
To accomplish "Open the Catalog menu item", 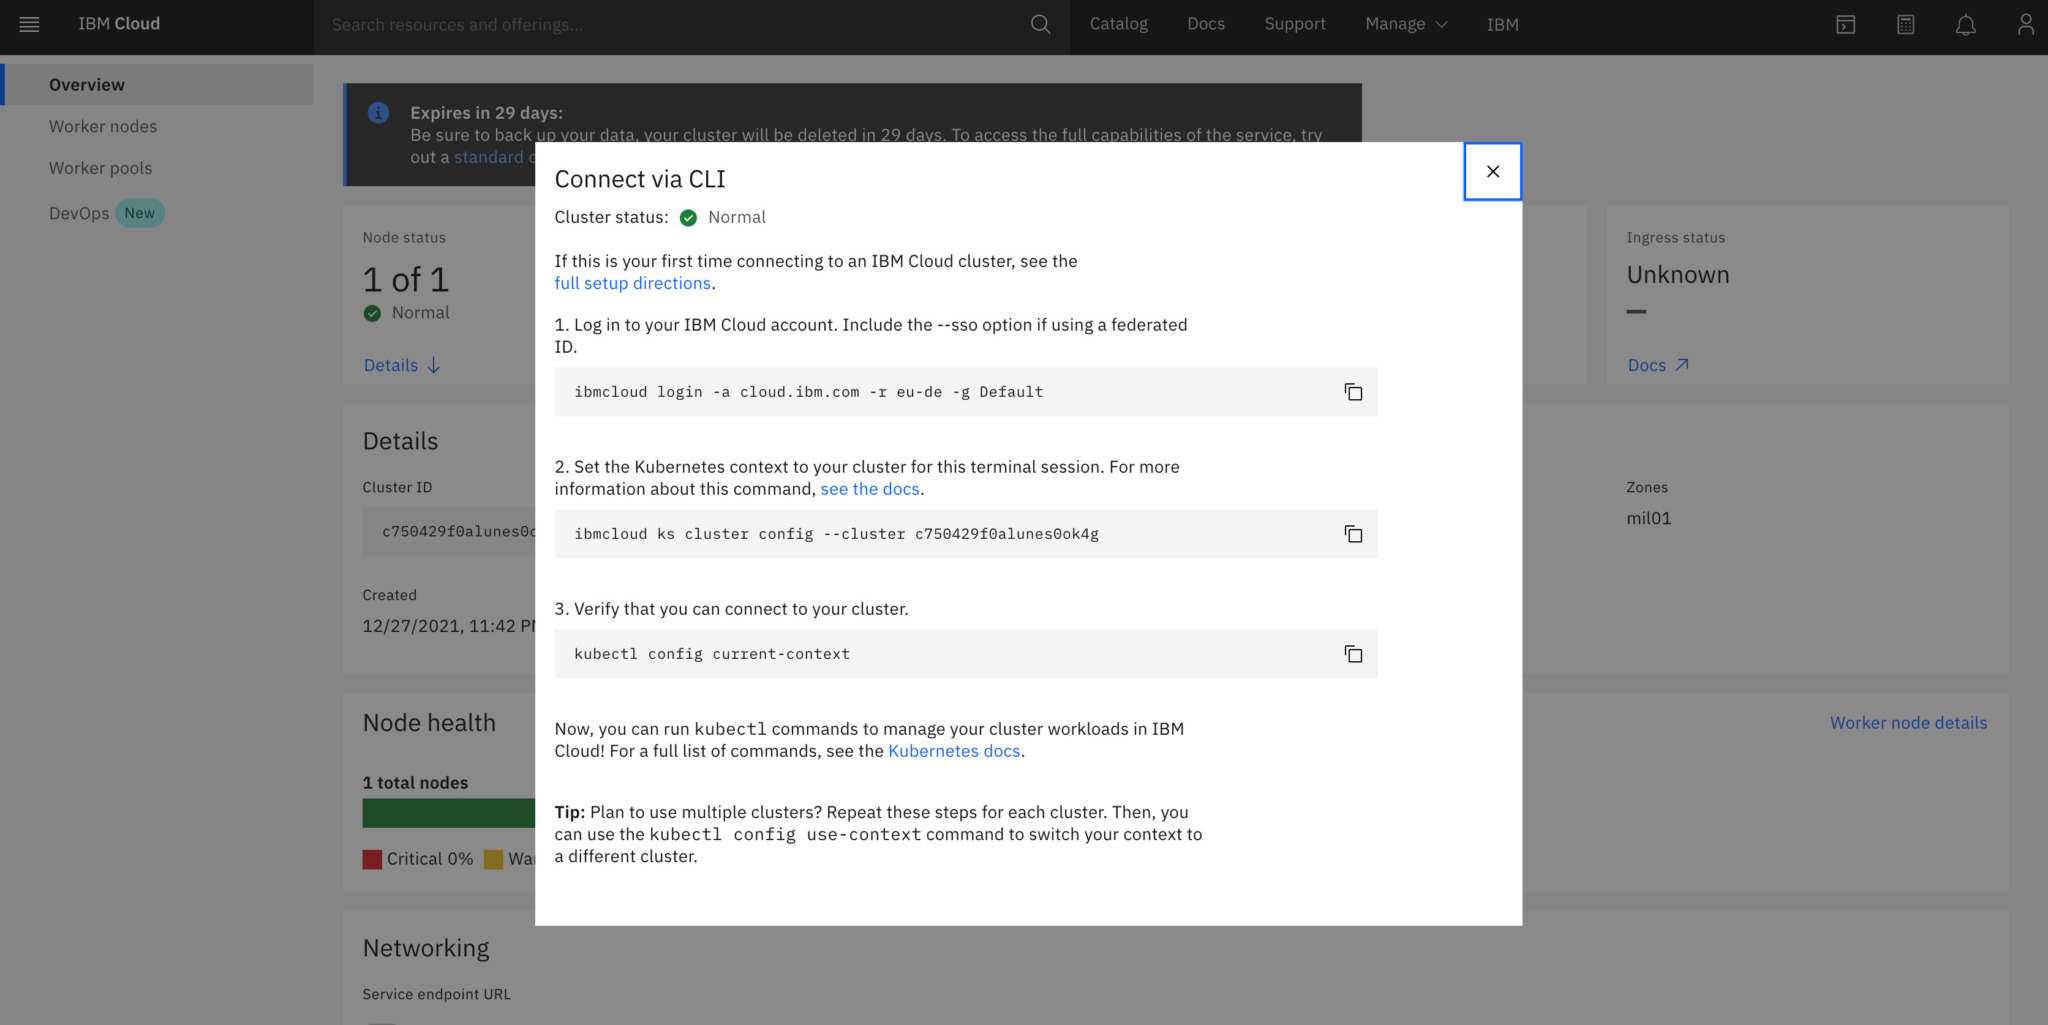I will 1118,24.
